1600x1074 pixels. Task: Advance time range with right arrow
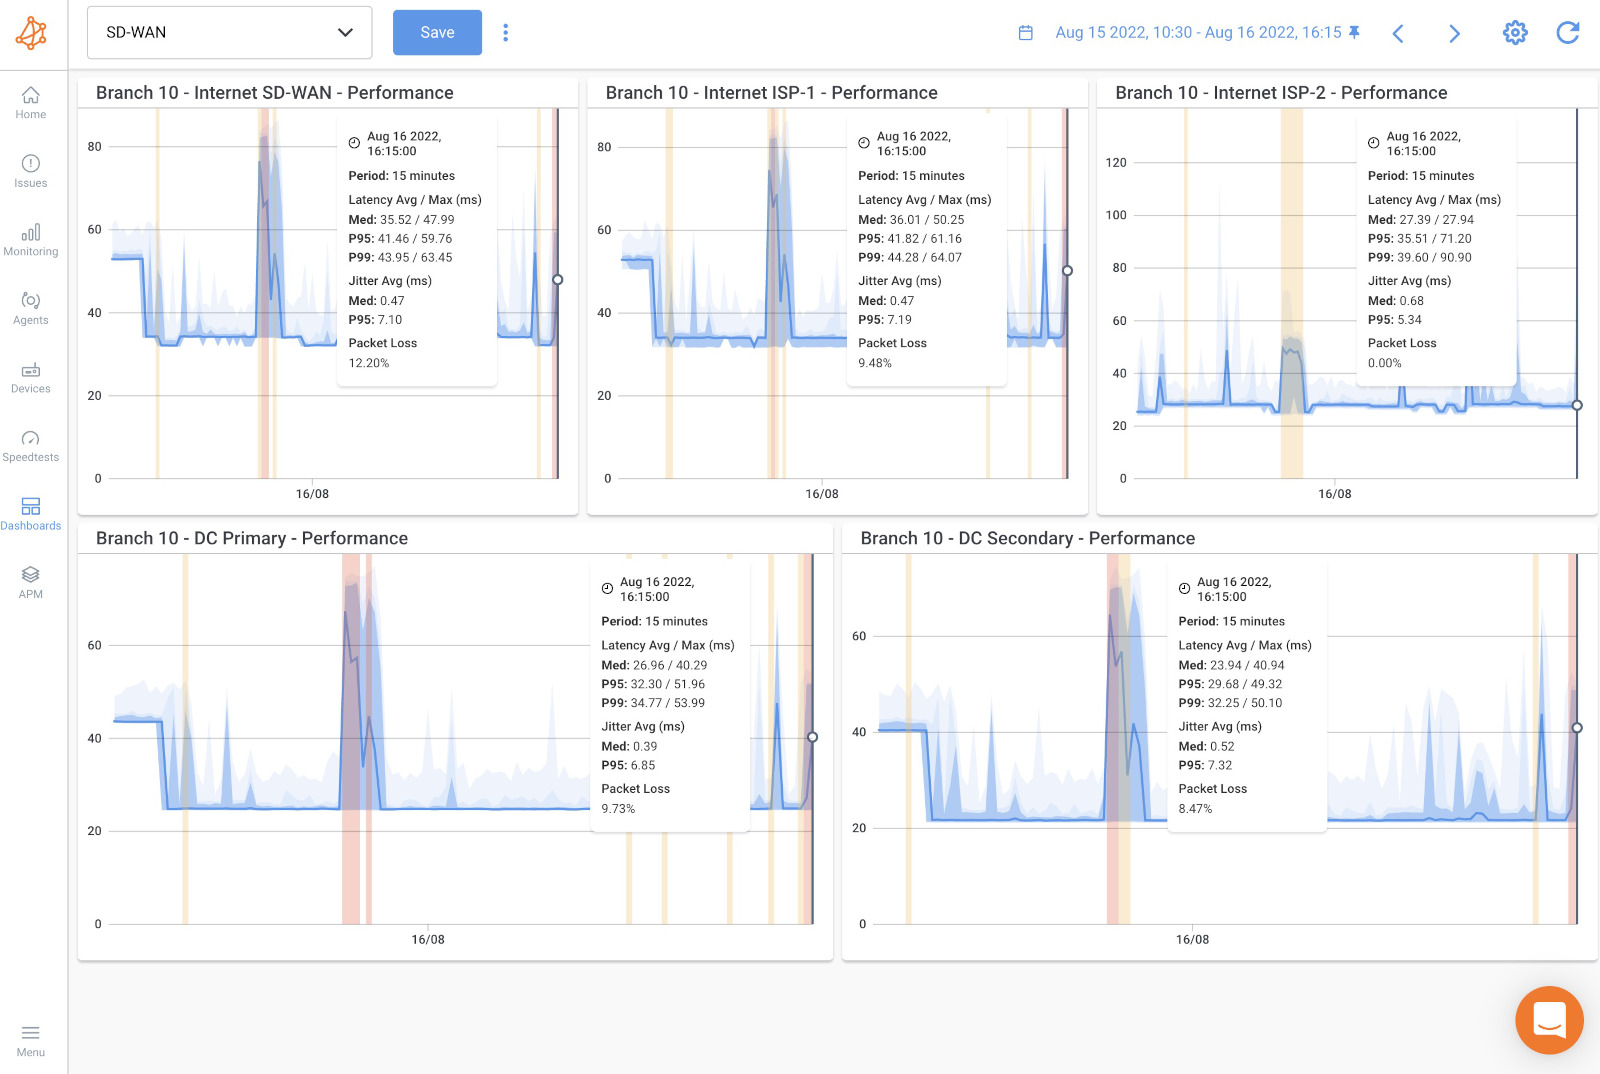[1455, 33]
